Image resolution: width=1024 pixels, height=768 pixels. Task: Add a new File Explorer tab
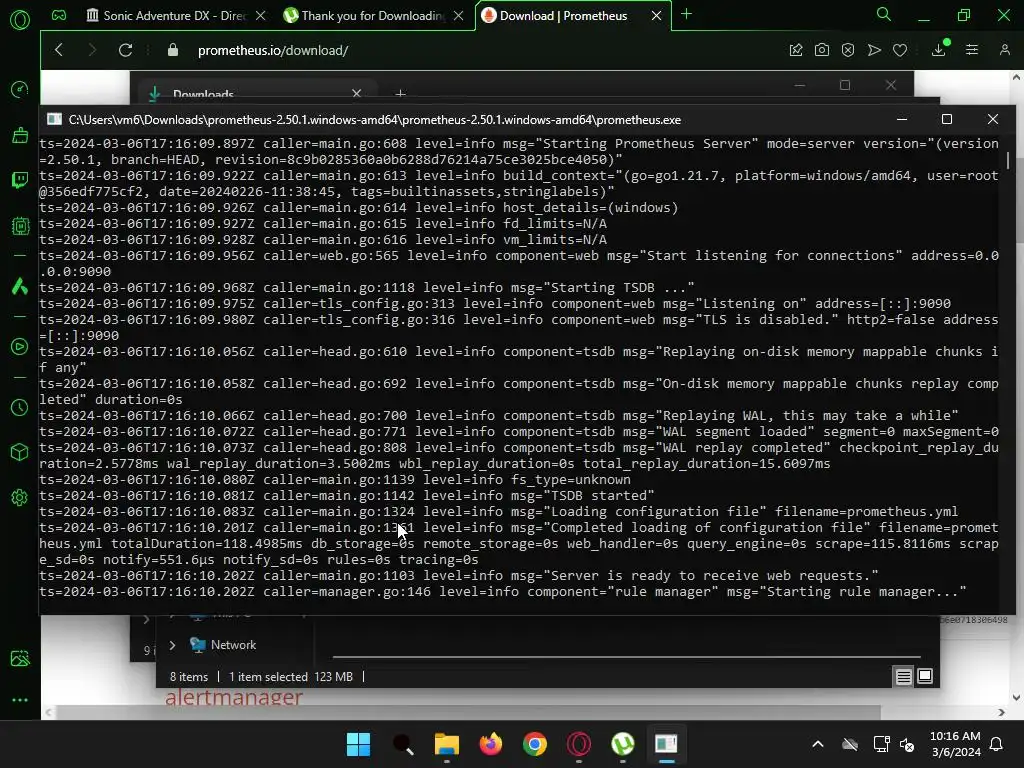[x=400, y=94]
